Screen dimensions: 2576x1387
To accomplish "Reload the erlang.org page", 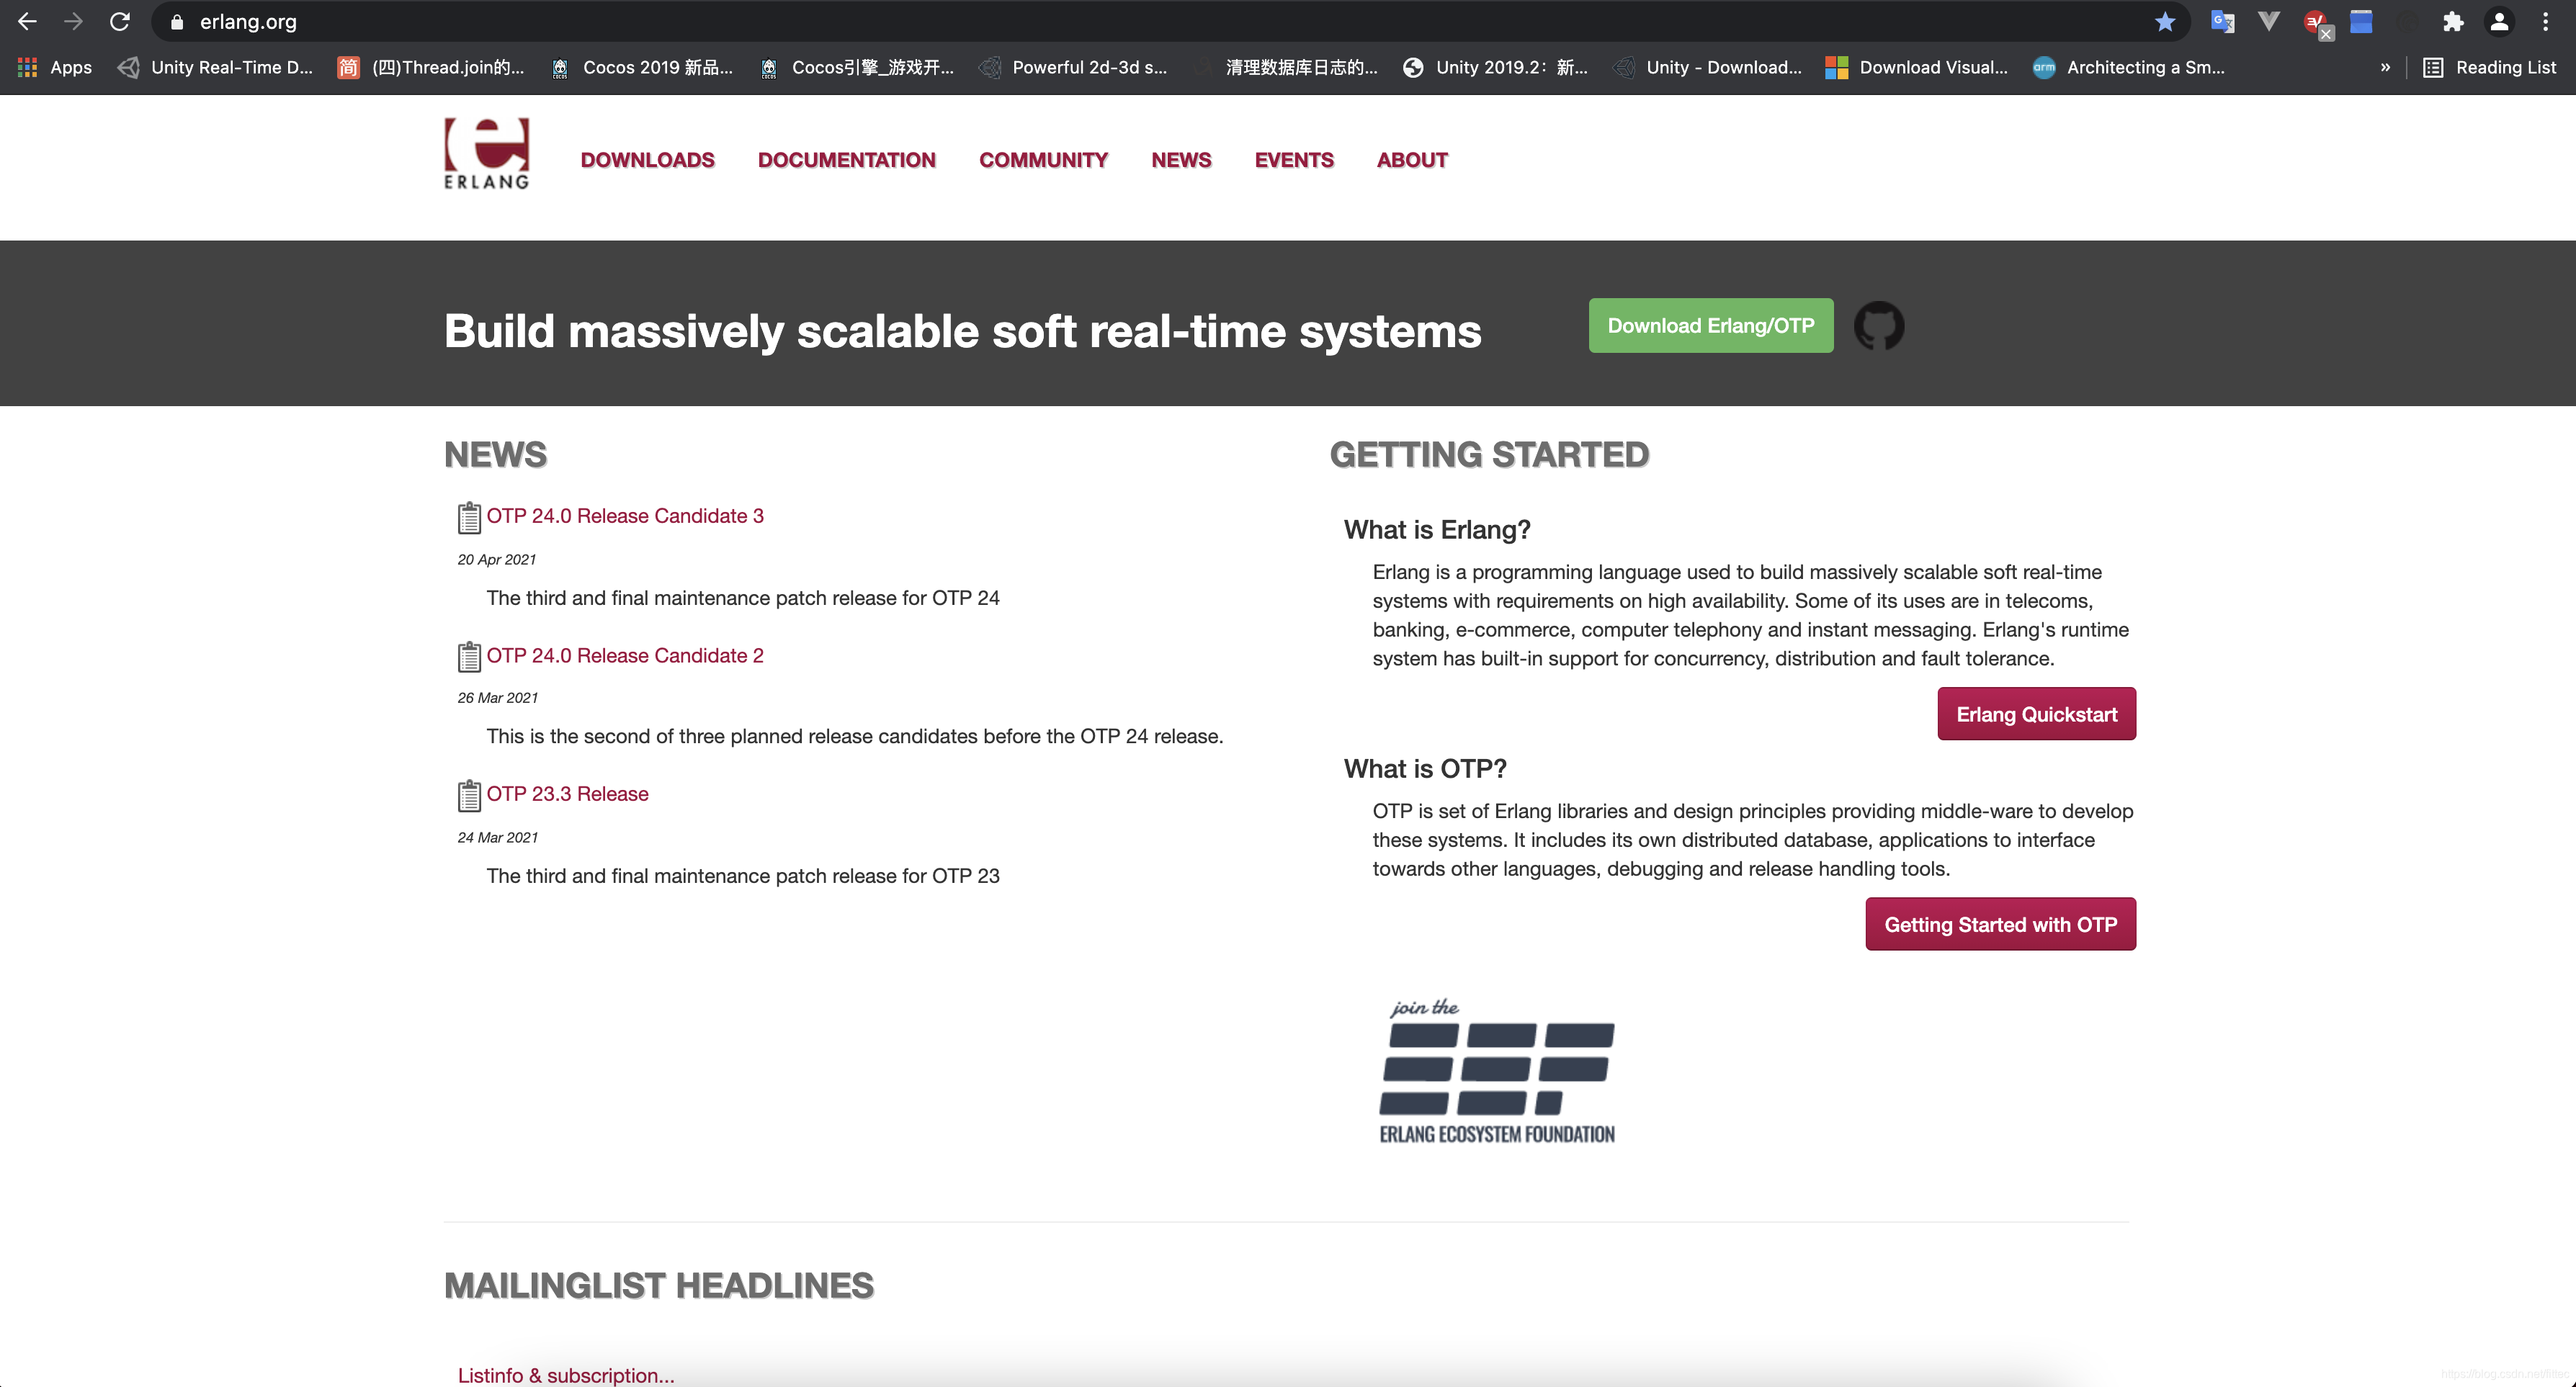I will pyautogui.click(x=120, y=21).
